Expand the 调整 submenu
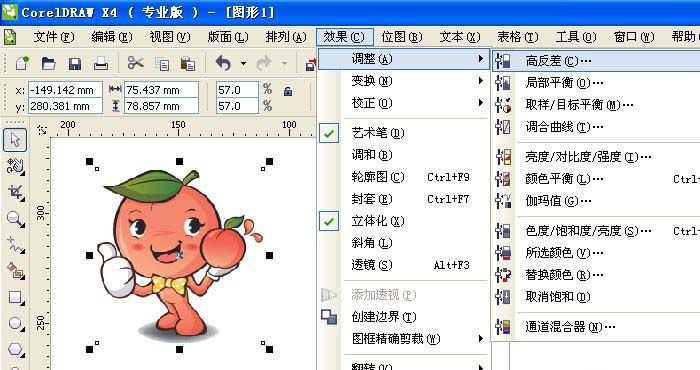This screenshot has height=370, width=700. (404, 59)
